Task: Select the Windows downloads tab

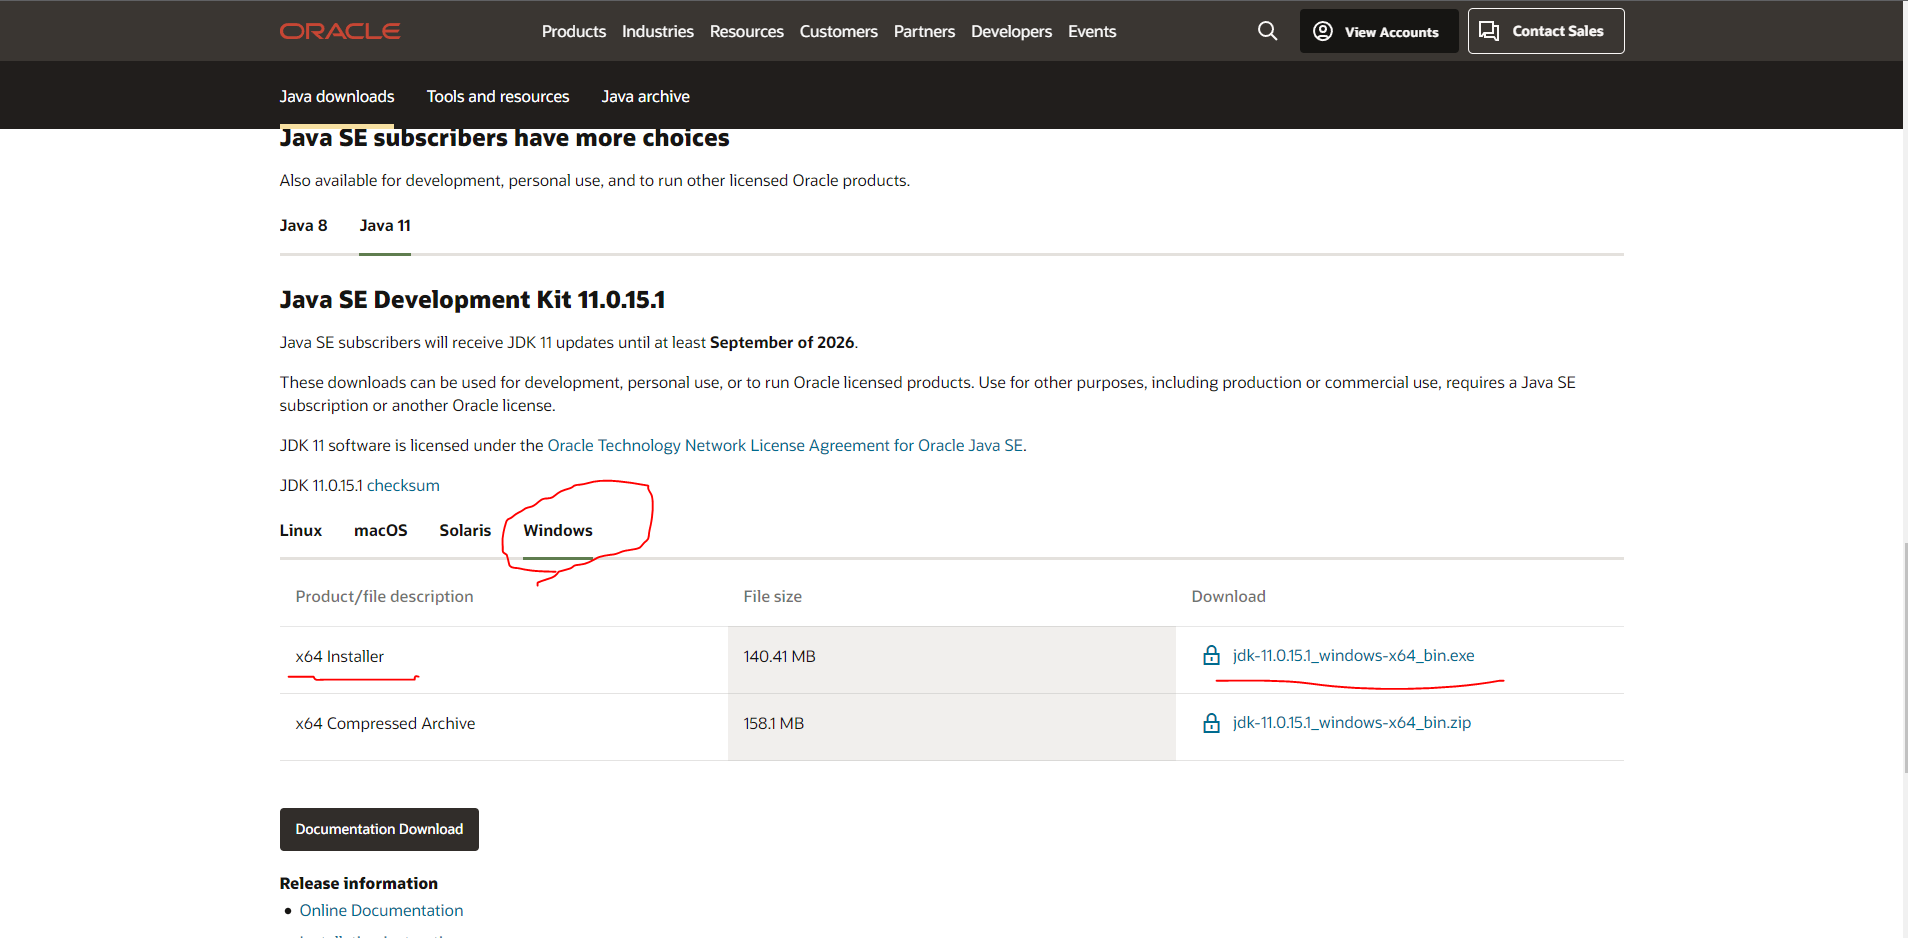Action: click(x=558, y=530)
